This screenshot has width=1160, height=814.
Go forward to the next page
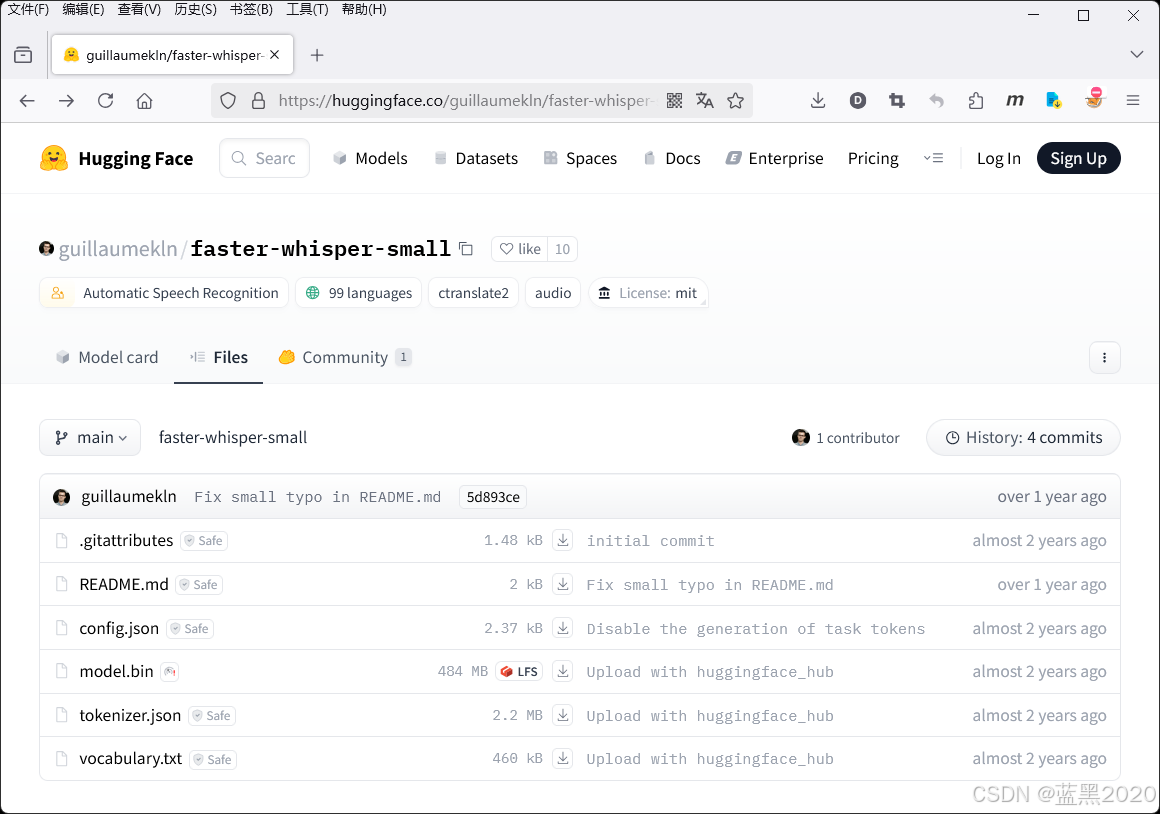(67, 101)
